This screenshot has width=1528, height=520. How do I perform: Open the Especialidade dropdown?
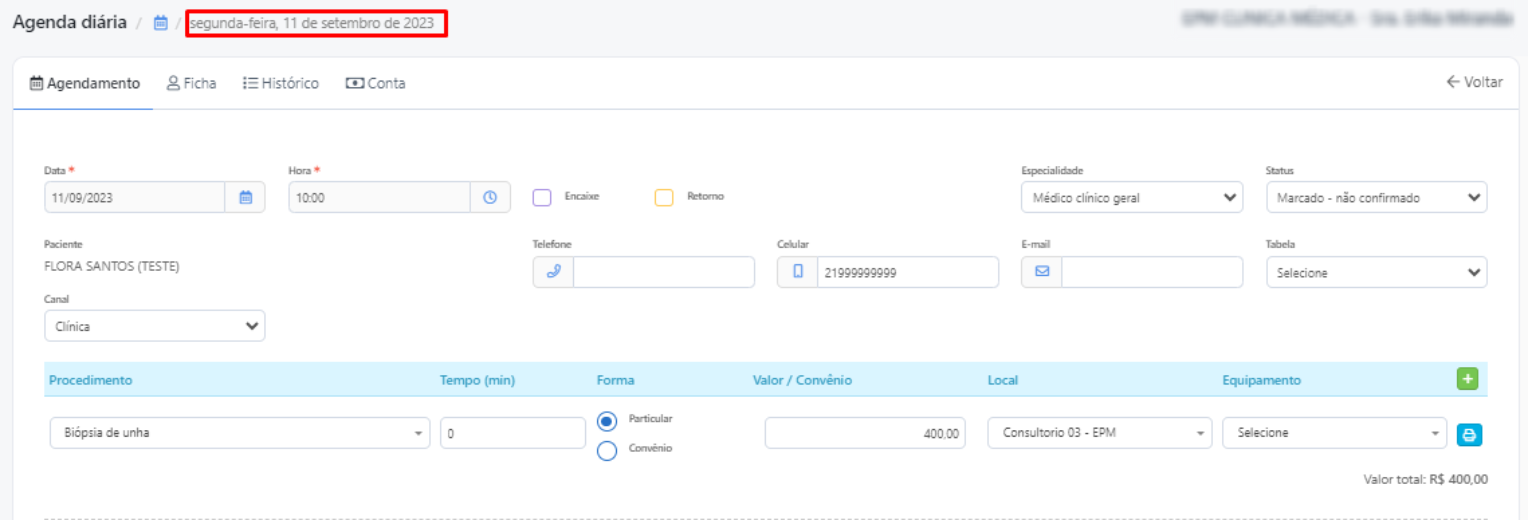point(1132,197)
